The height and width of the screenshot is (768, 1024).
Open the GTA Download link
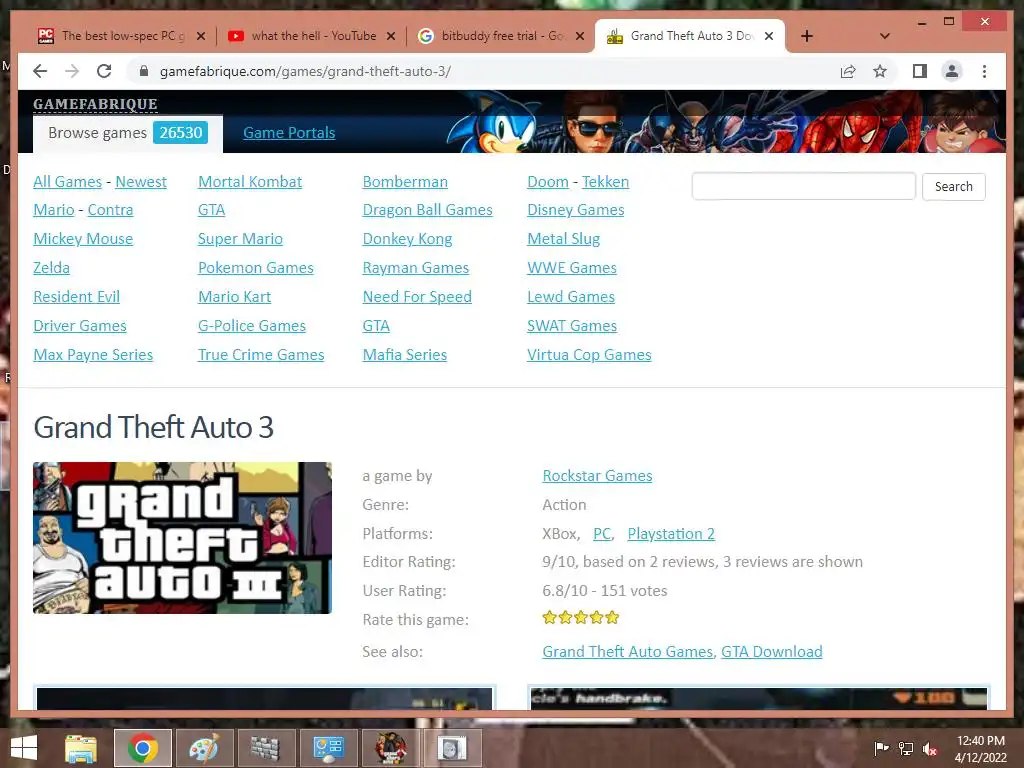point(771,652)
